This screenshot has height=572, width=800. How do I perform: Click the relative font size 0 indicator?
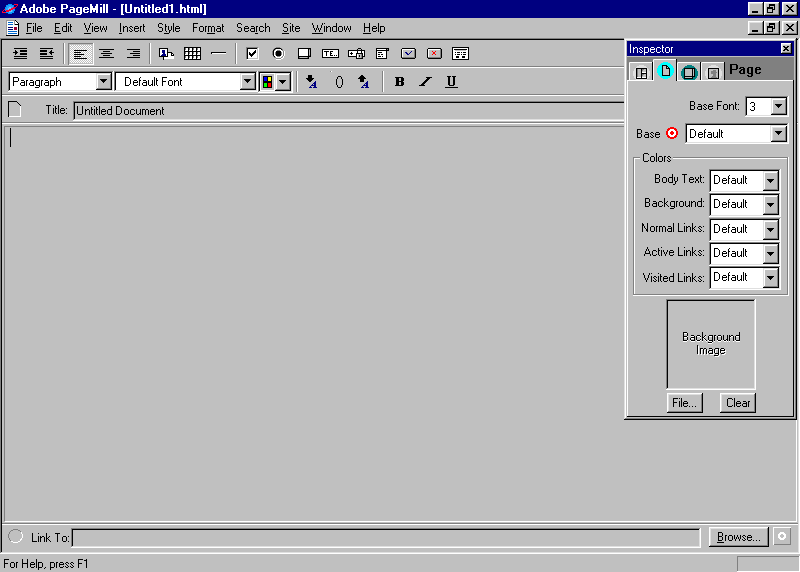pos(339,82)
